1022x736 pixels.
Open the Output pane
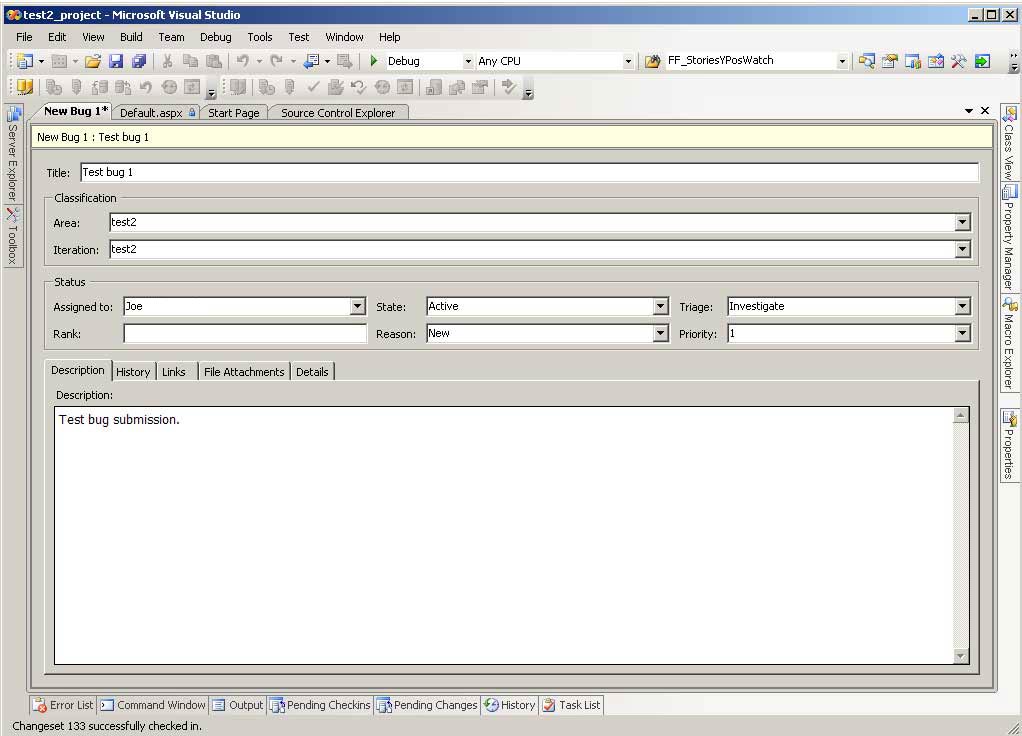pos(238,705)
